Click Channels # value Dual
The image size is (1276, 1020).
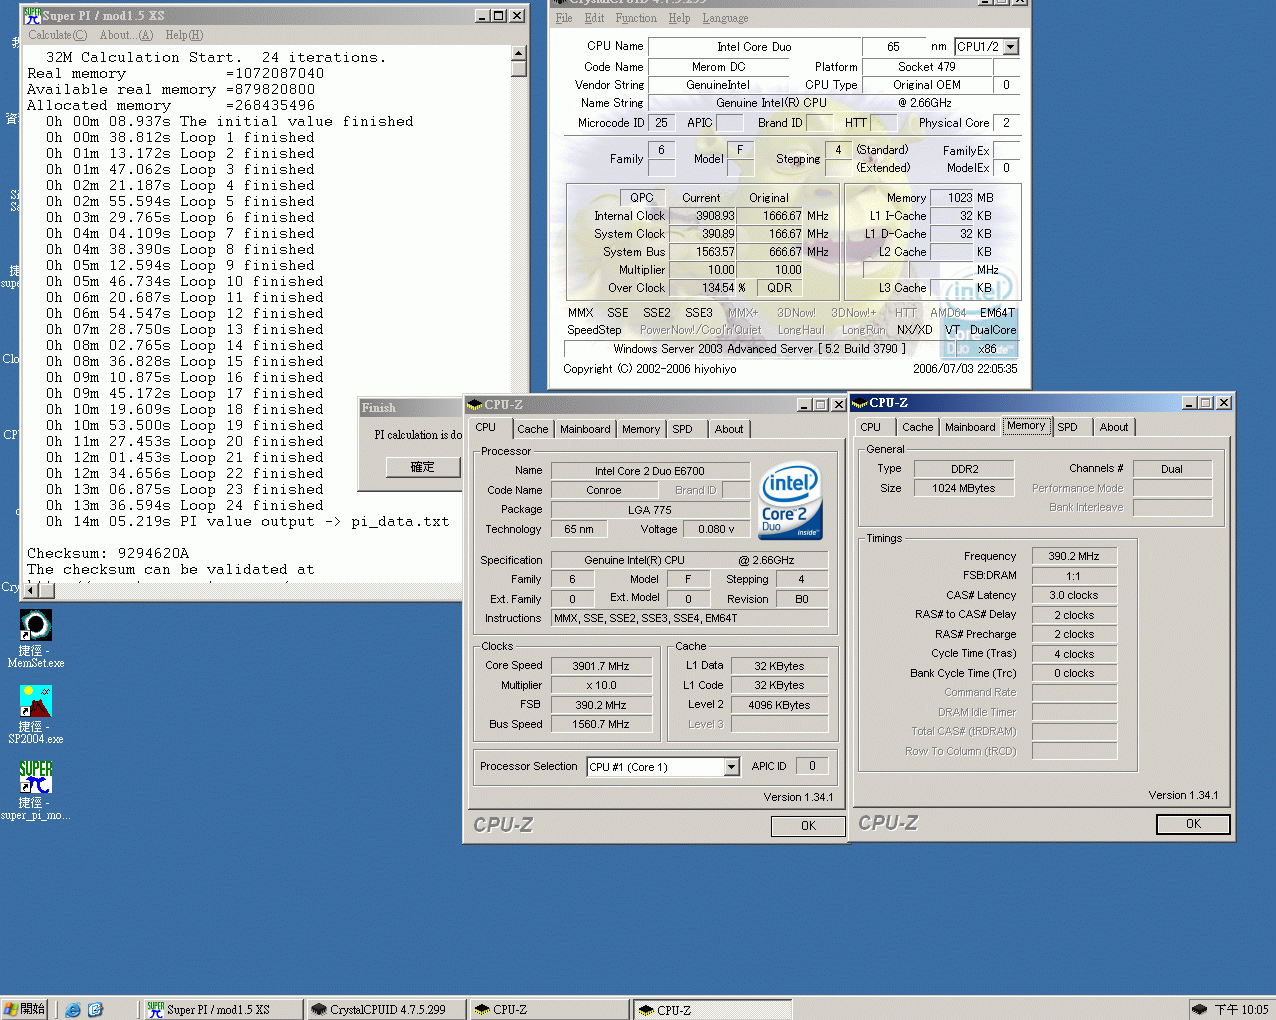(x=1172, y=469)
